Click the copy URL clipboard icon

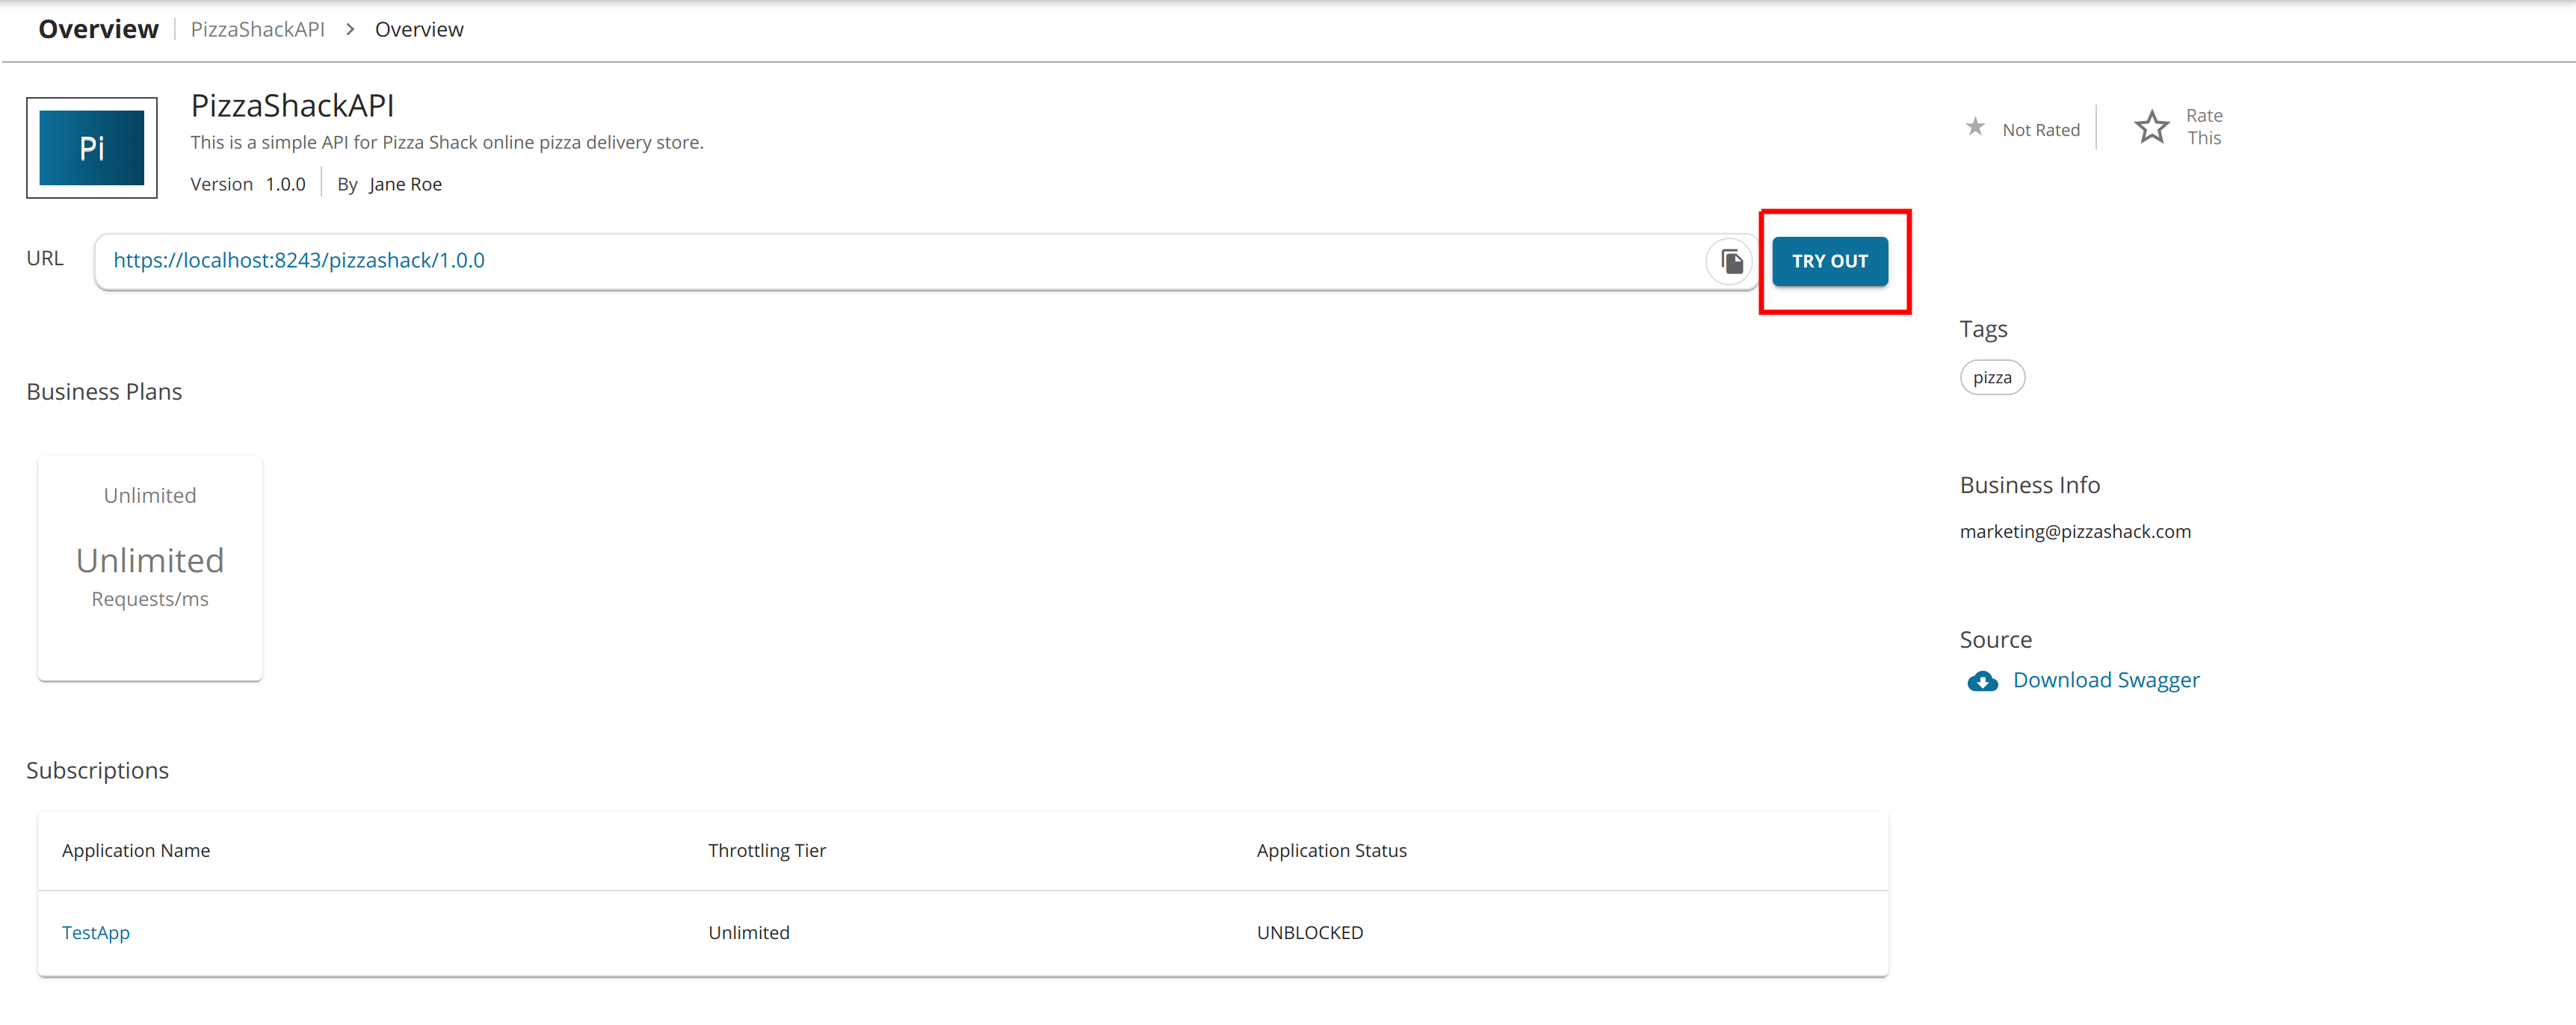click(x=1731, y=262)
